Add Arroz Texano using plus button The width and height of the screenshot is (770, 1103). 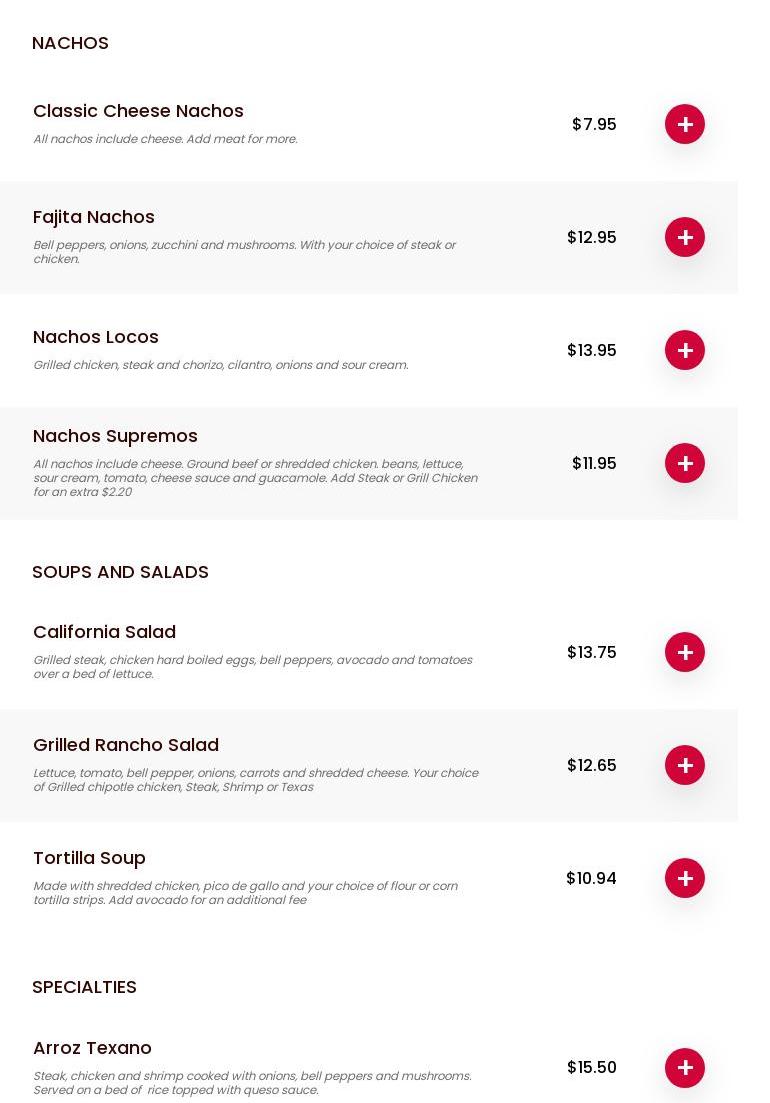[685, 1068]
